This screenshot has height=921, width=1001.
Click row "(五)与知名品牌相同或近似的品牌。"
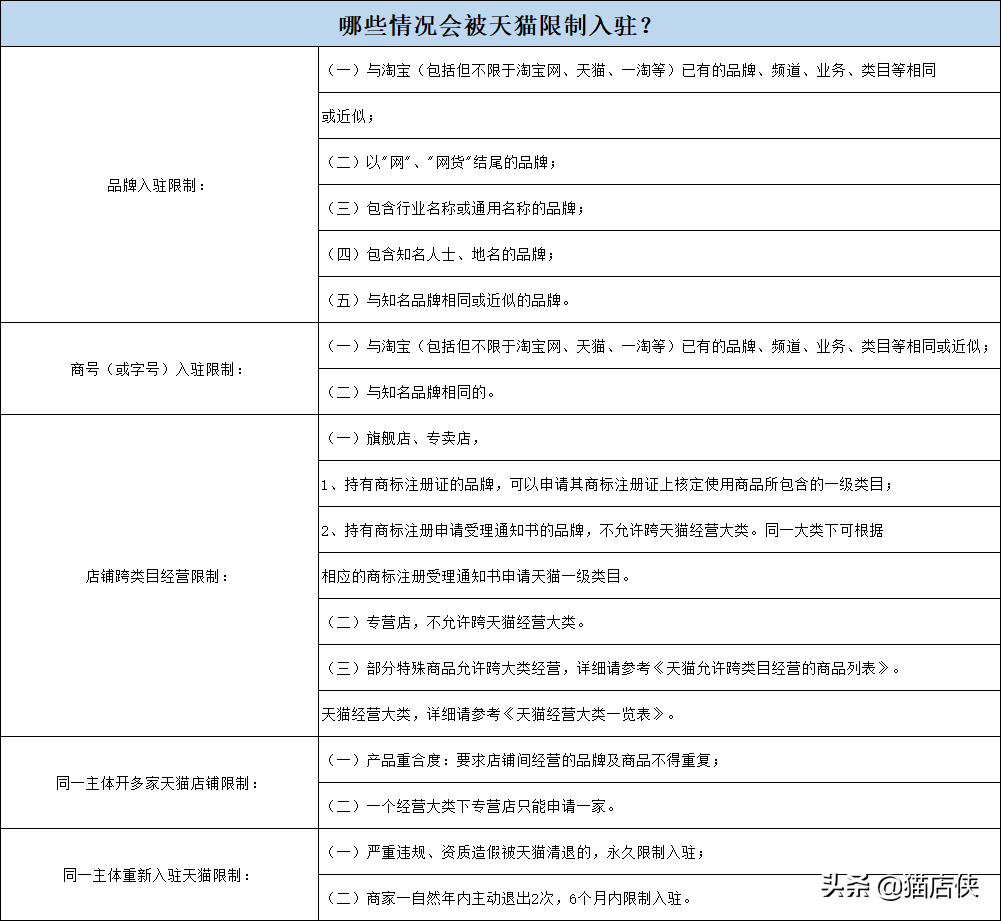[x=659, y=300]
